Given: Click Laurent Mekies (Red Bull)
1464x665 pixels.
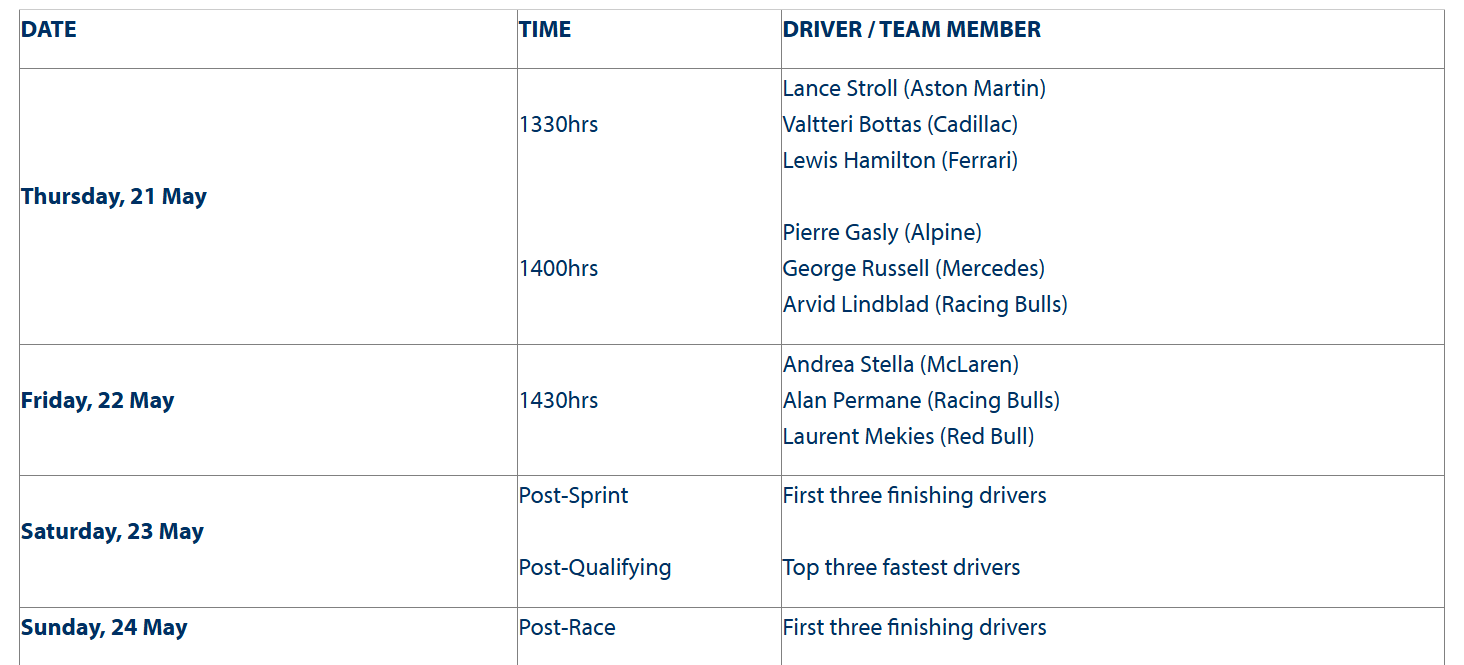Looking at the screenshot, I should click(x=909, y=437).
